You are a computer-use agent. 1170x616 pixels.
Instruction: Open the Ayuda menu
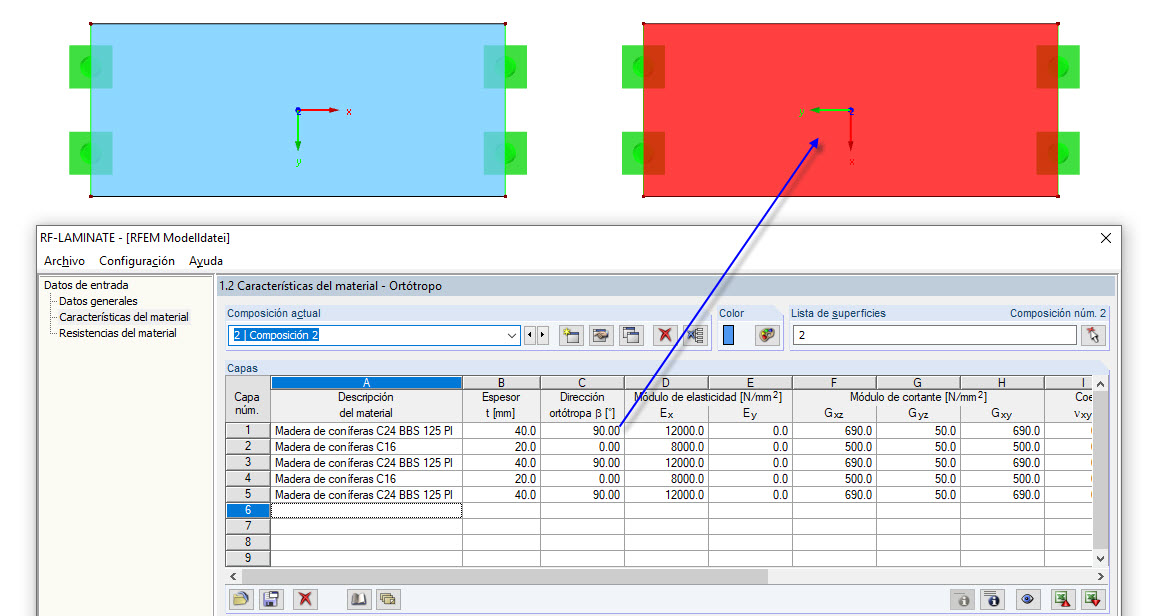point(206,261)
